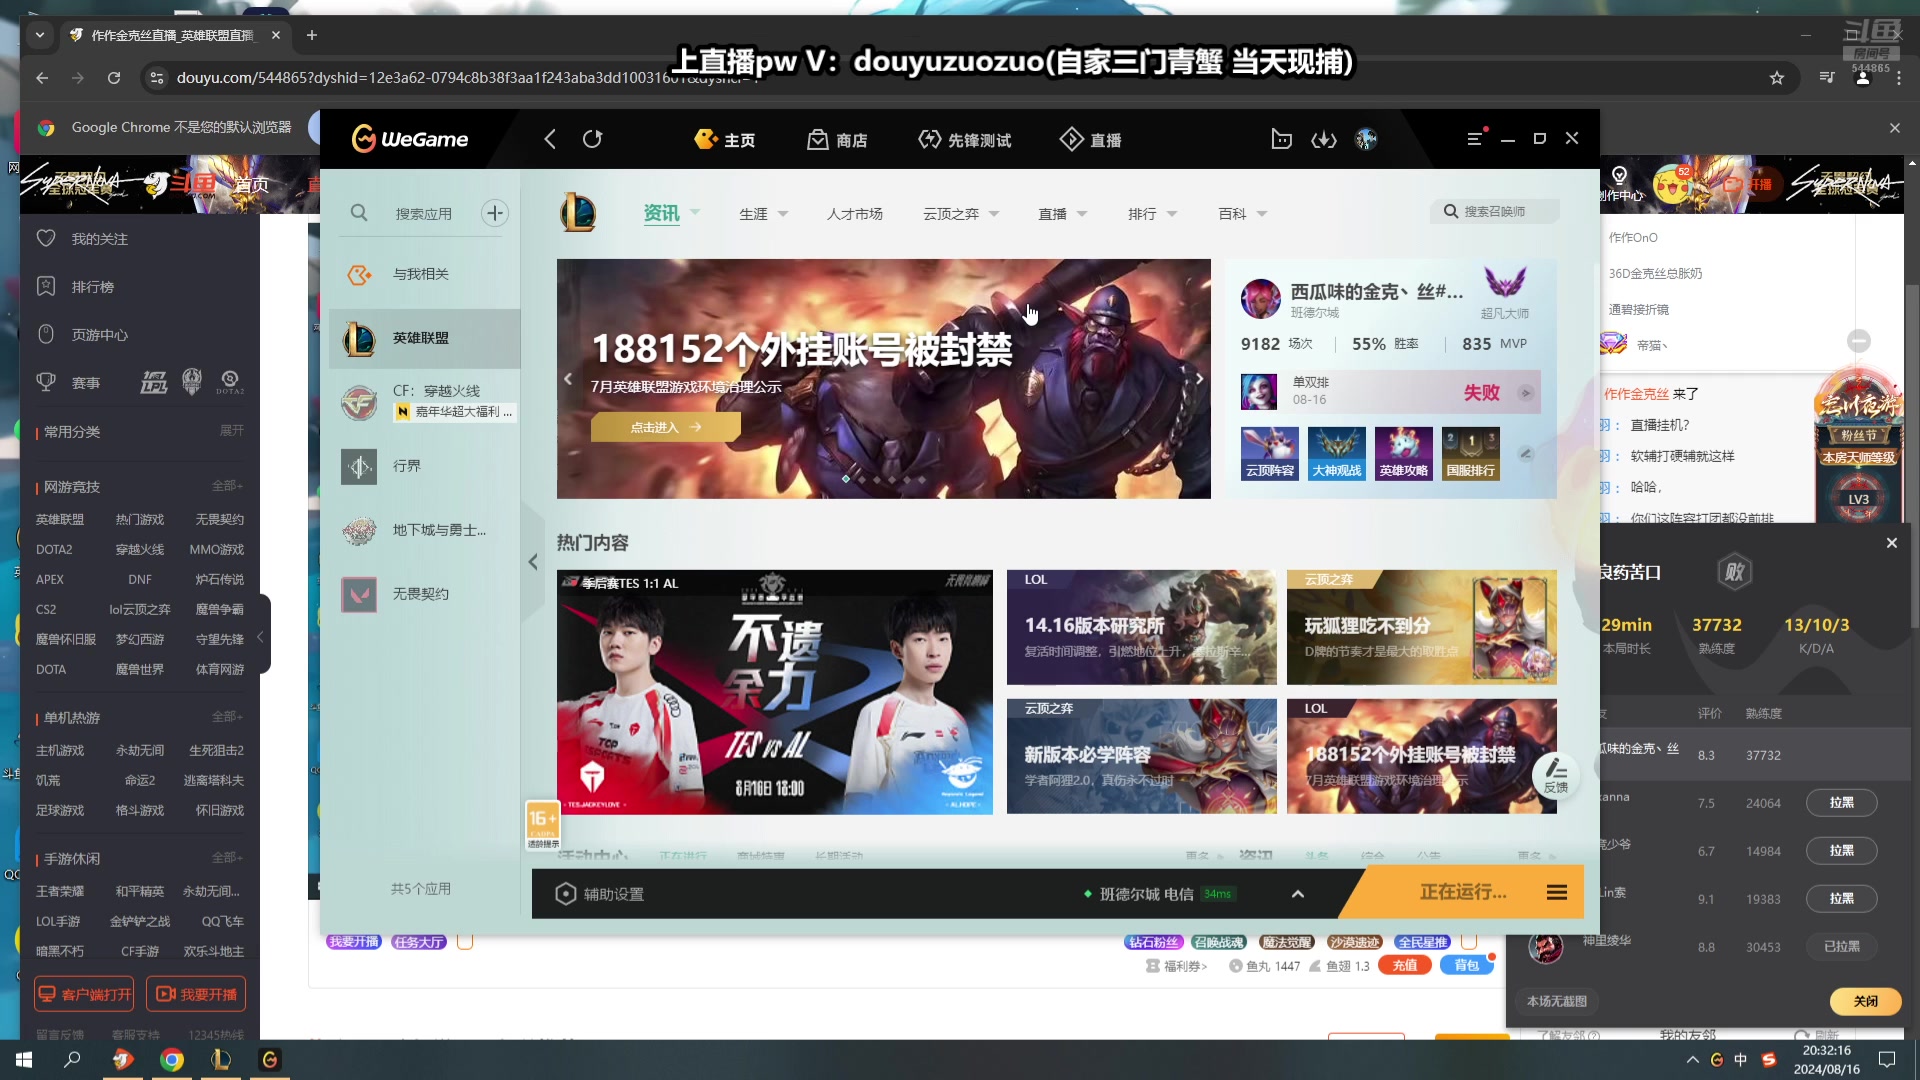The width and height of the screenshot is (1920, 1080).
Task: Click the 正在运行 status button
Action: coord(1463,892)
